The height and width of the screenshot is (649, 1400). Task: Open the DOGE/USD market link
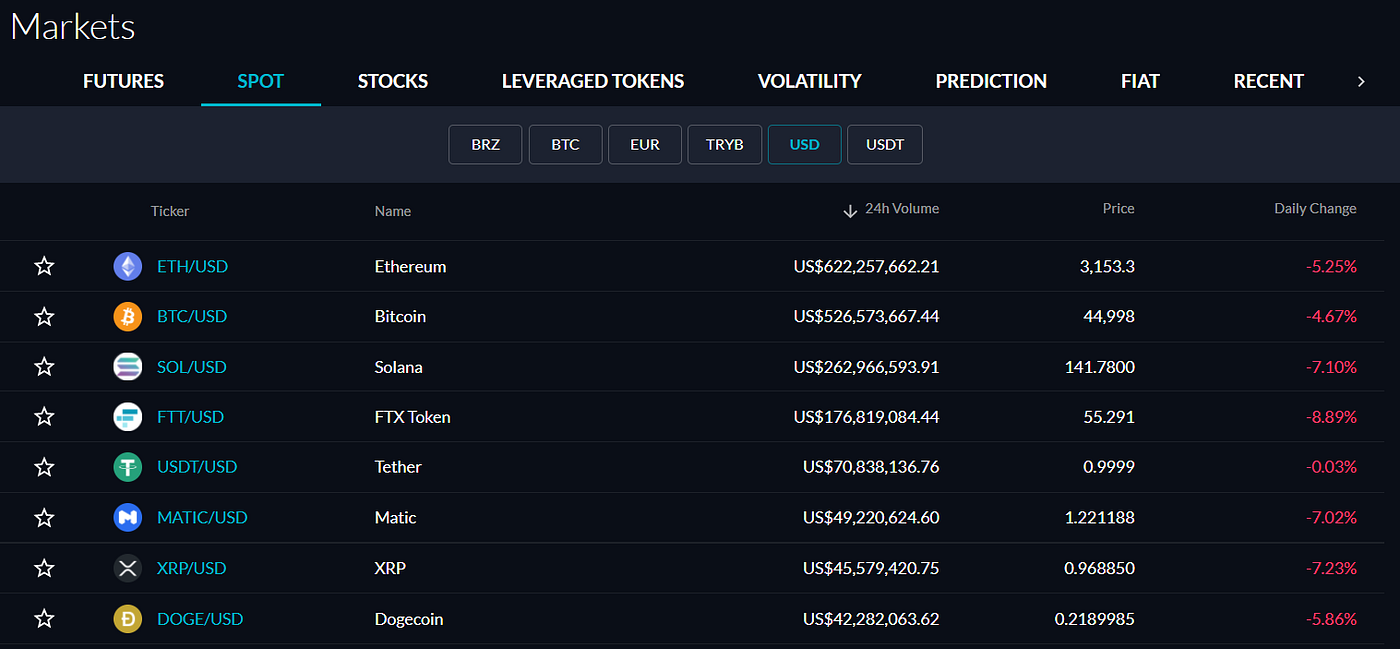pos(200,619)
